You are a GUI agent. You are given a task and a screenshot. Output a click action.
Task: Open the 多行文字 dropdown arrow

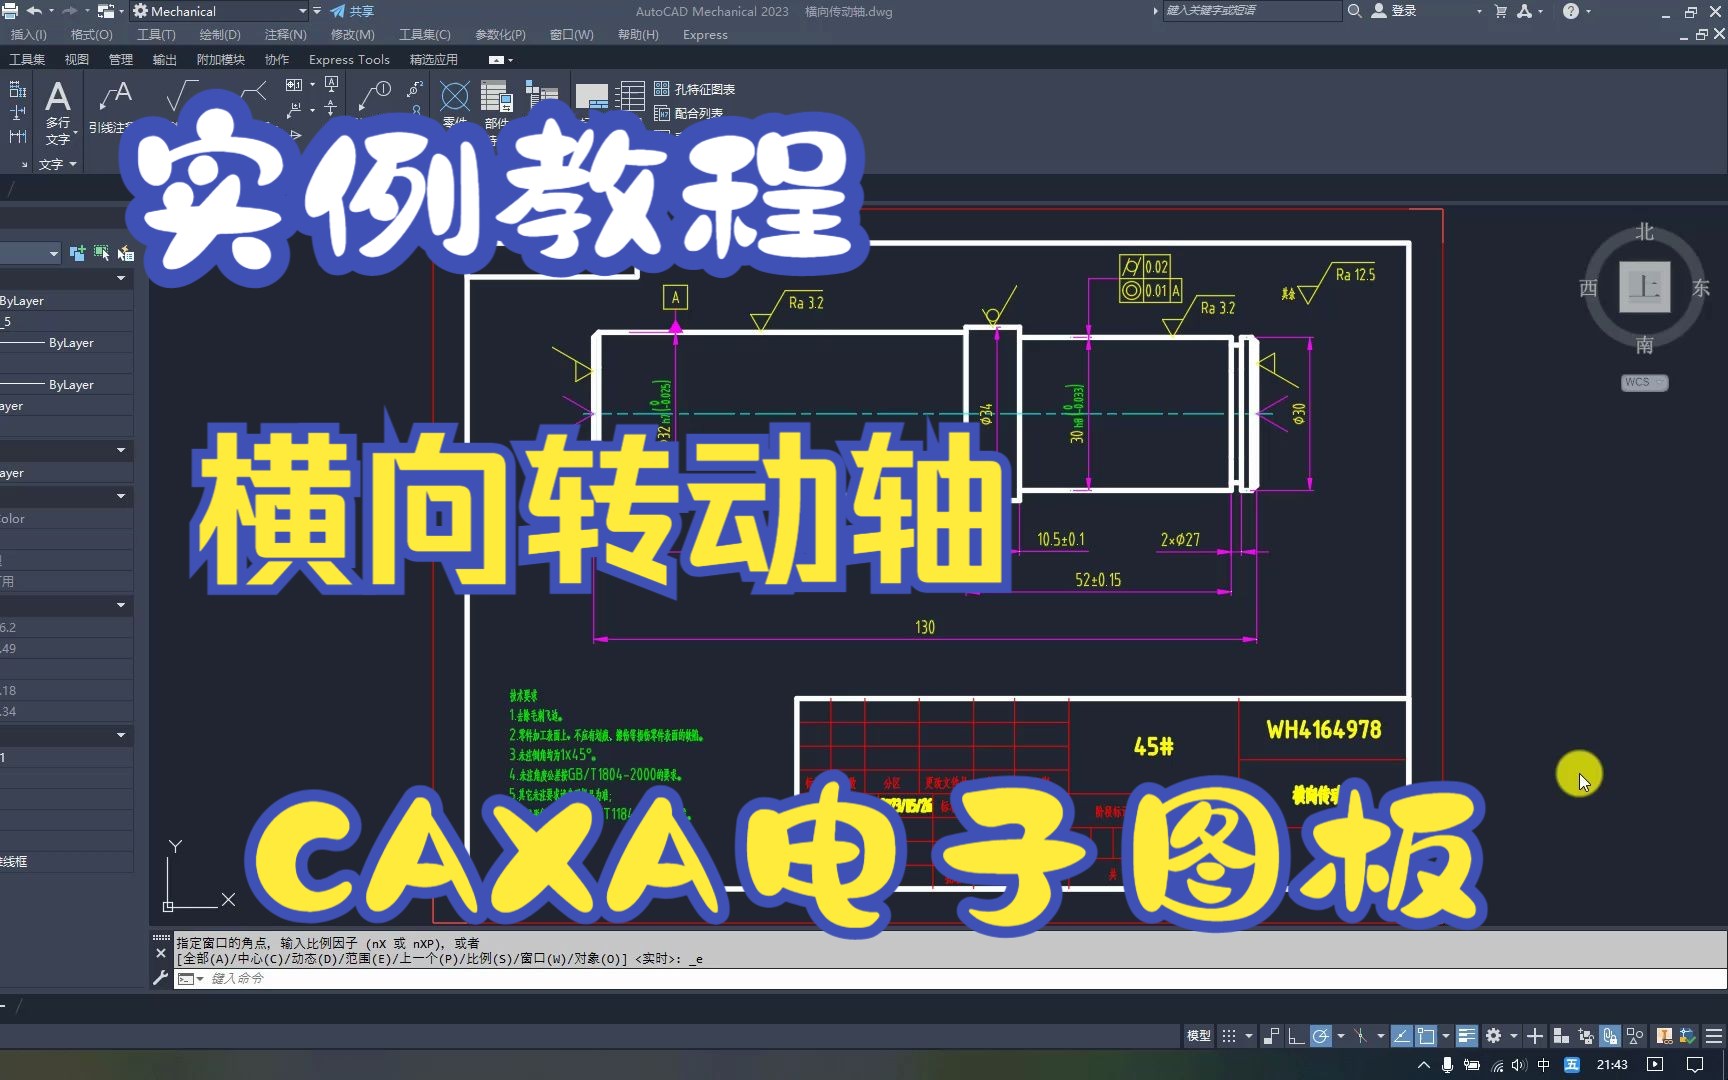coord(75,132)
